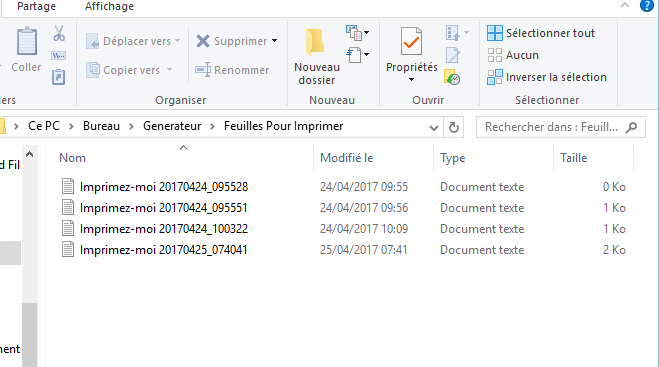Image resolution: width=659 pixels, height=367 pixels.
Task: Open the Propriétés checkmark icon
Action: (x=411, y=41)
